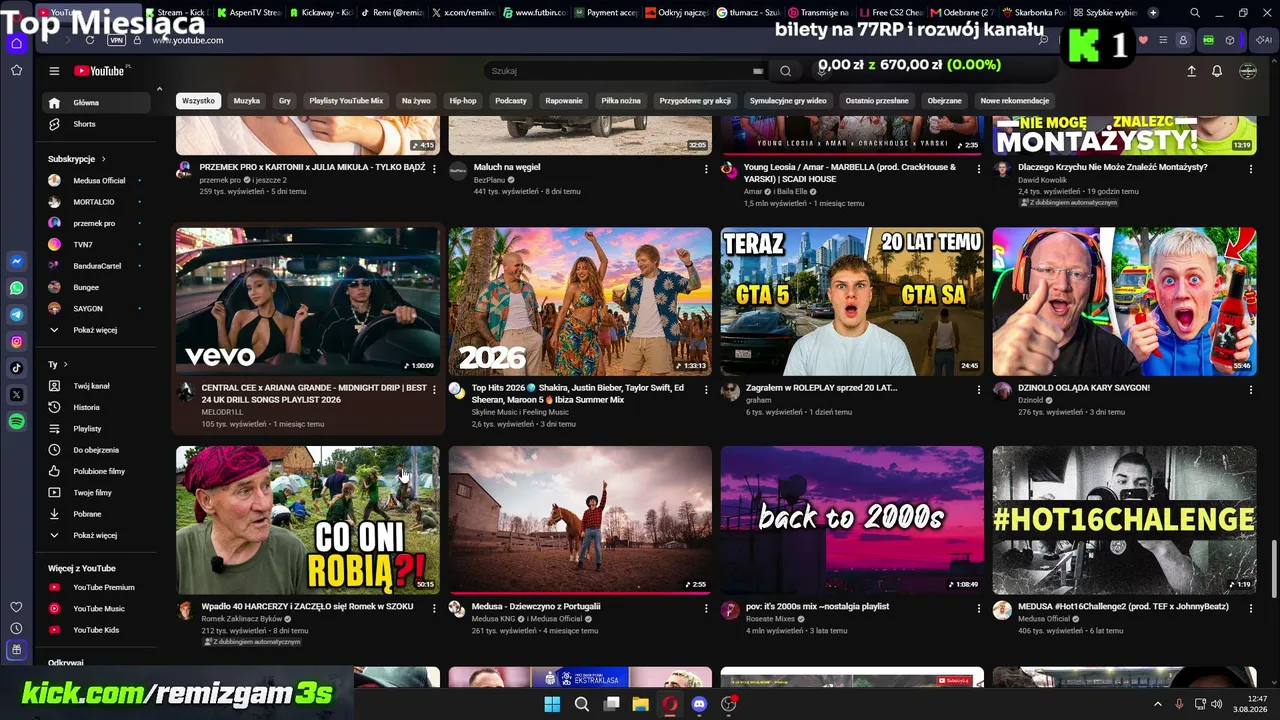Open the back to 2000s thumbnail
Viewport: 1280px width, 720px height.
tap(852, 520)
